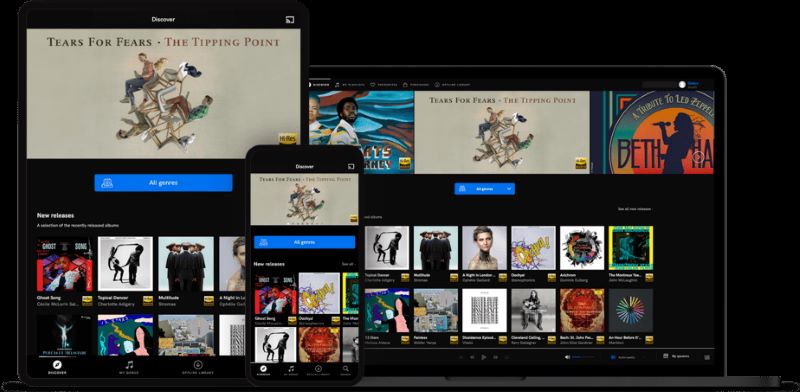Open the All genres selector on tablet
This screenshot has width=800, height=392.
click(x=163, y=183)
